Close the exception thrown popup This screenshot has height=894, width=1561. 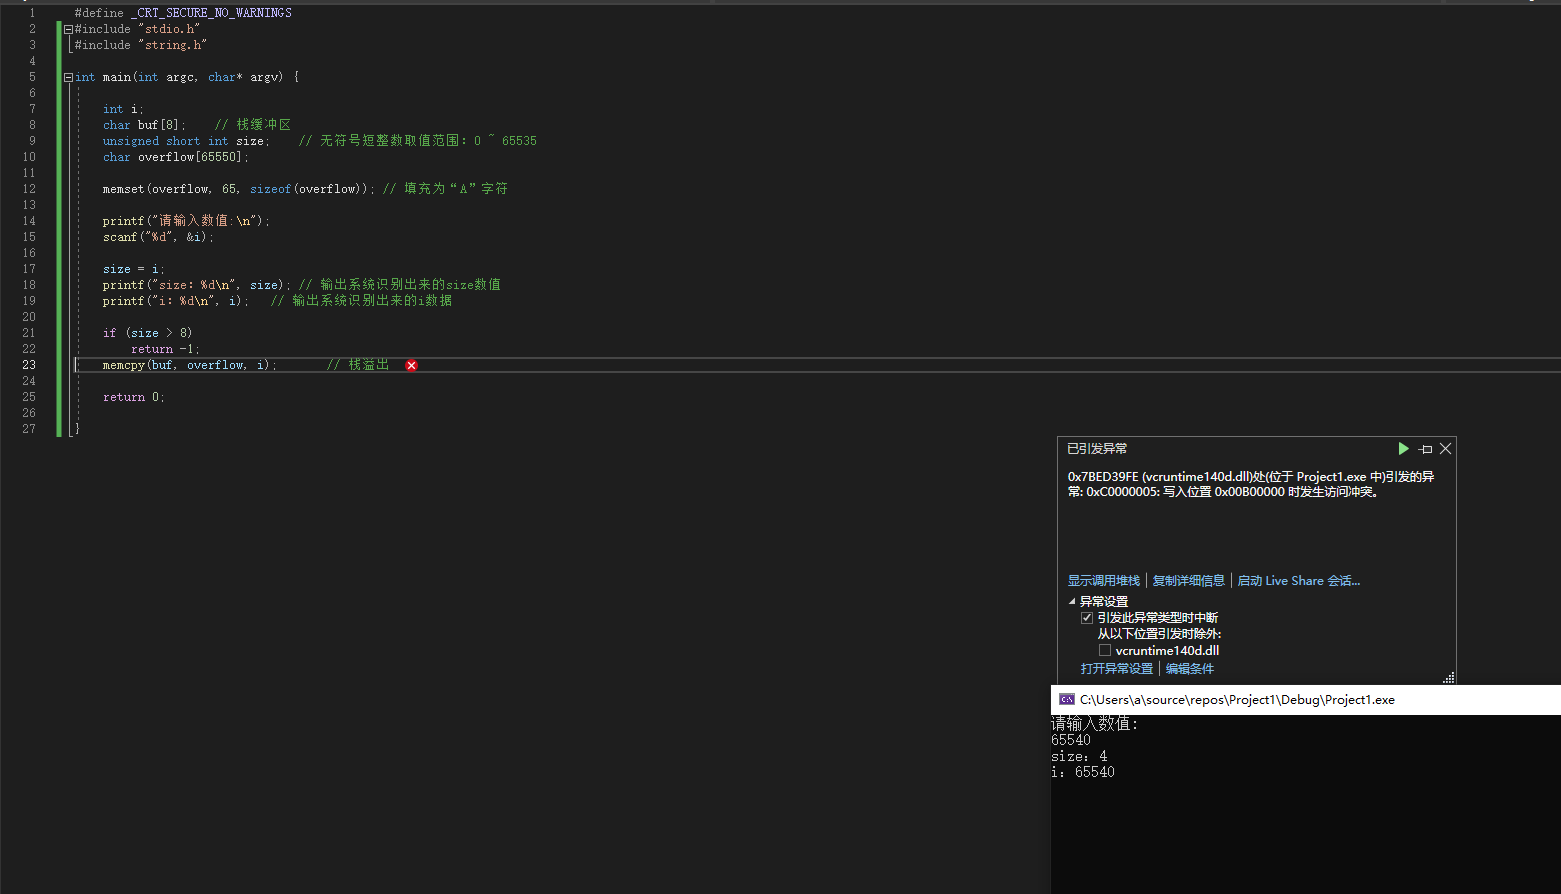coord(1445,449)
